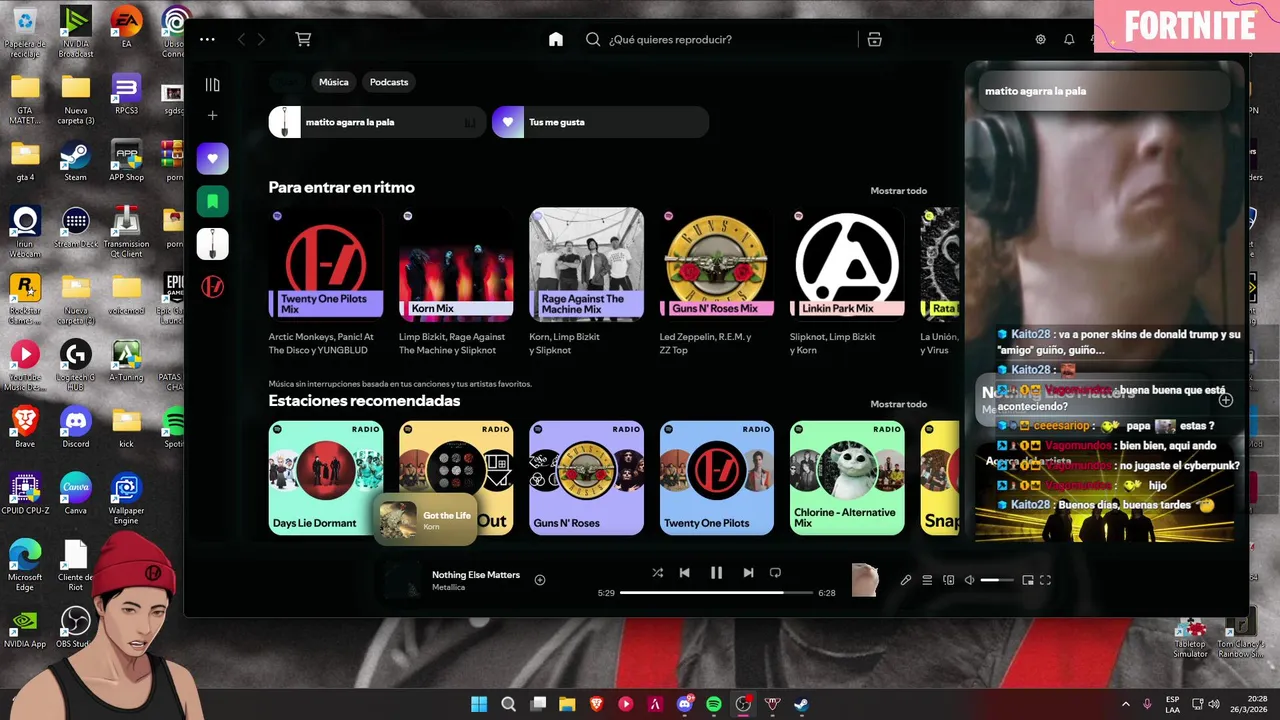
Task: Open Twenty One Pilots sidebar artist icon
Action: 212,287
